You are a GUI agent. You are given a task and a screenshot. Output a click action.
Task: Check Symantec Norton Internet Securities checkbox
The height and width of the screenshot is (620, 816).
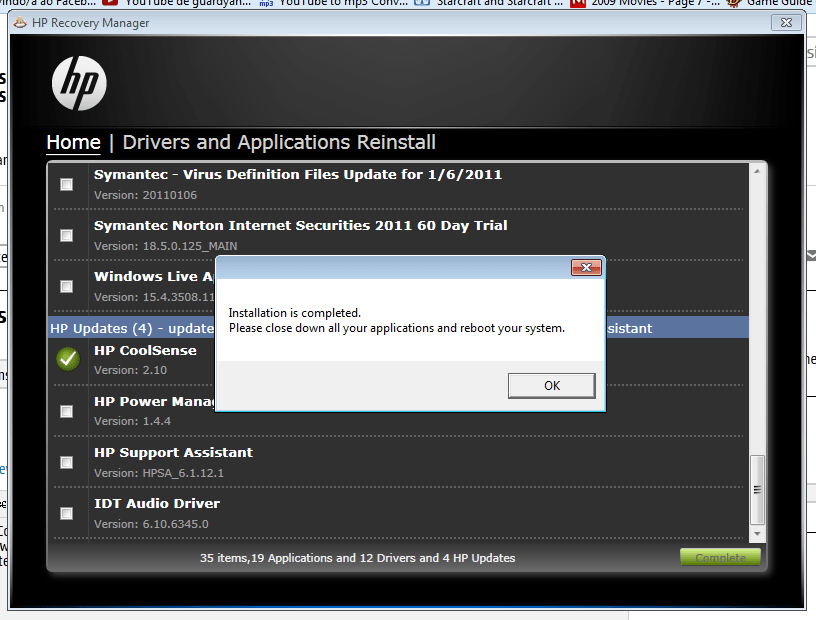[x=67, y=235]
